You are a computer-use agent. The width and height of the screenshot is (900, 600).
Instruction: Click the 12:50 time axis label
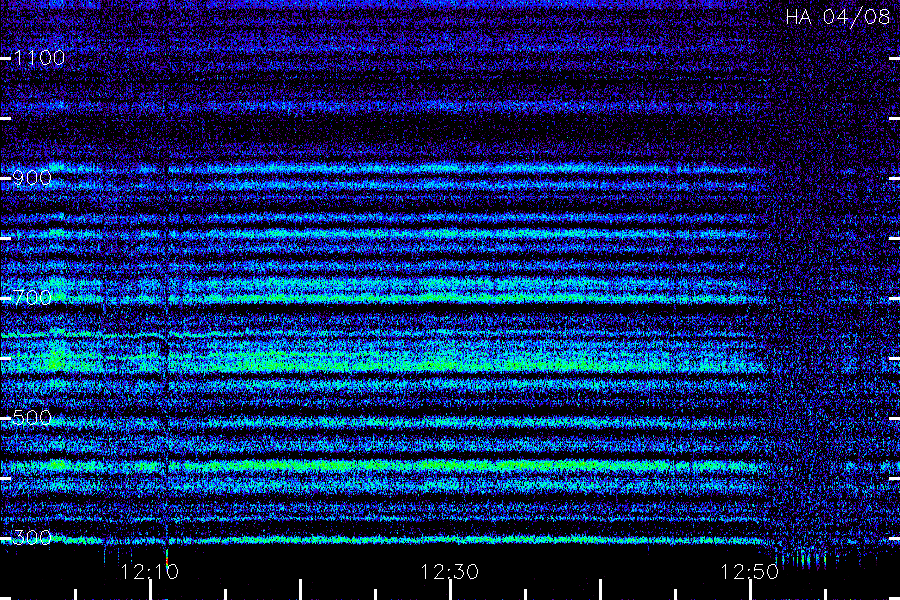pos(750,572)
